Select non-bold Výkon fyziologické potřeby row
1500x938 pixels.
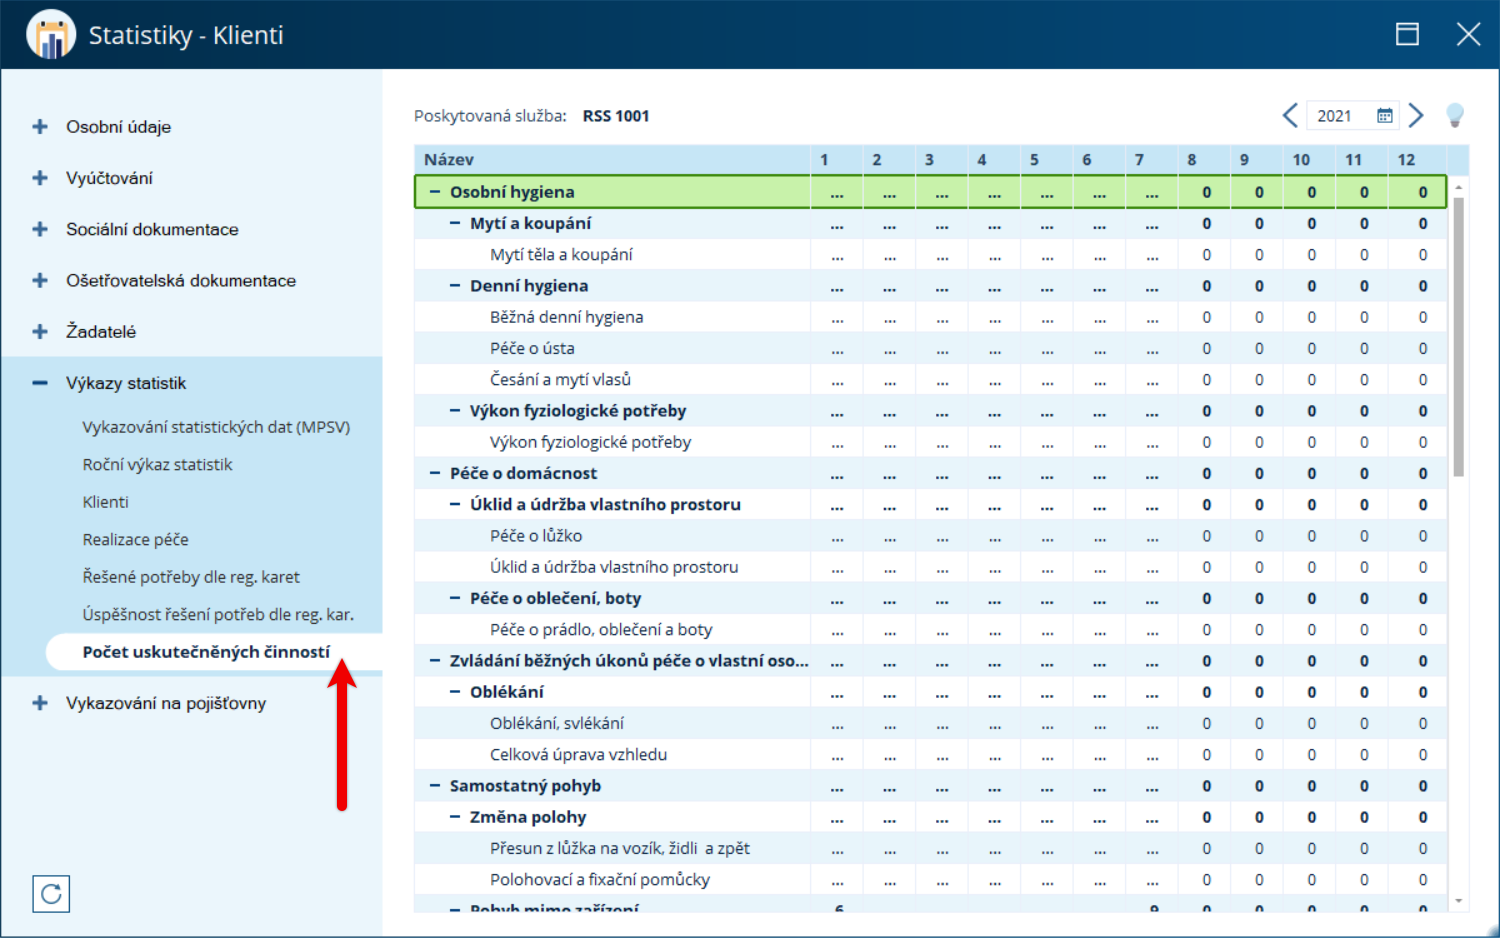pos(930,442)
